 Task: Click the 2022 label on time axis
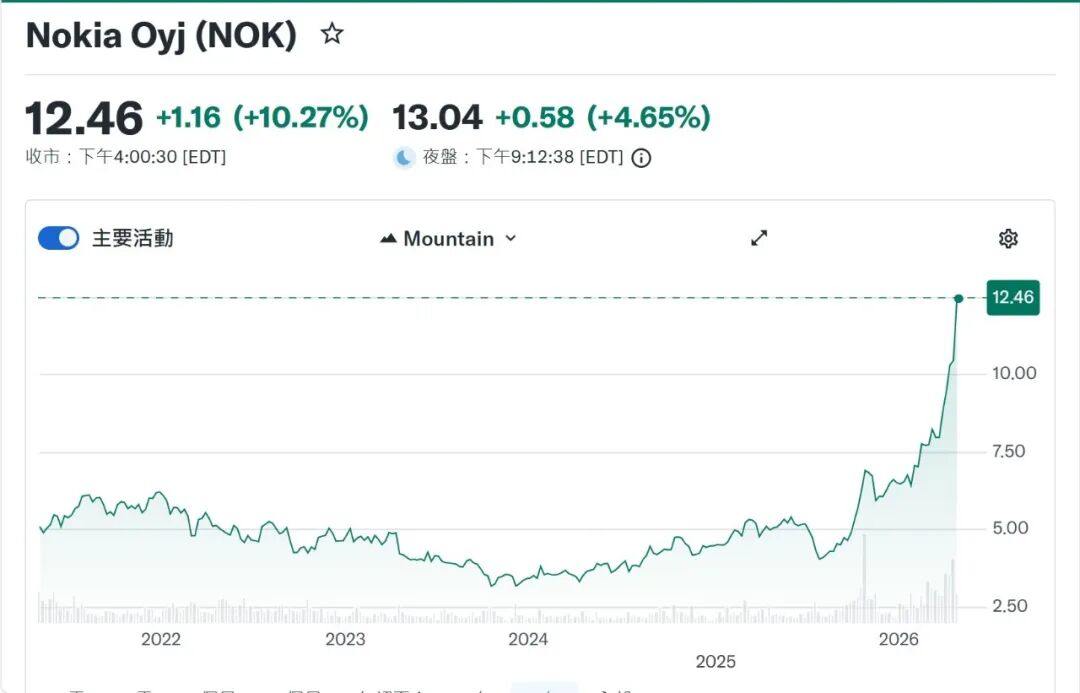(161, 640)
